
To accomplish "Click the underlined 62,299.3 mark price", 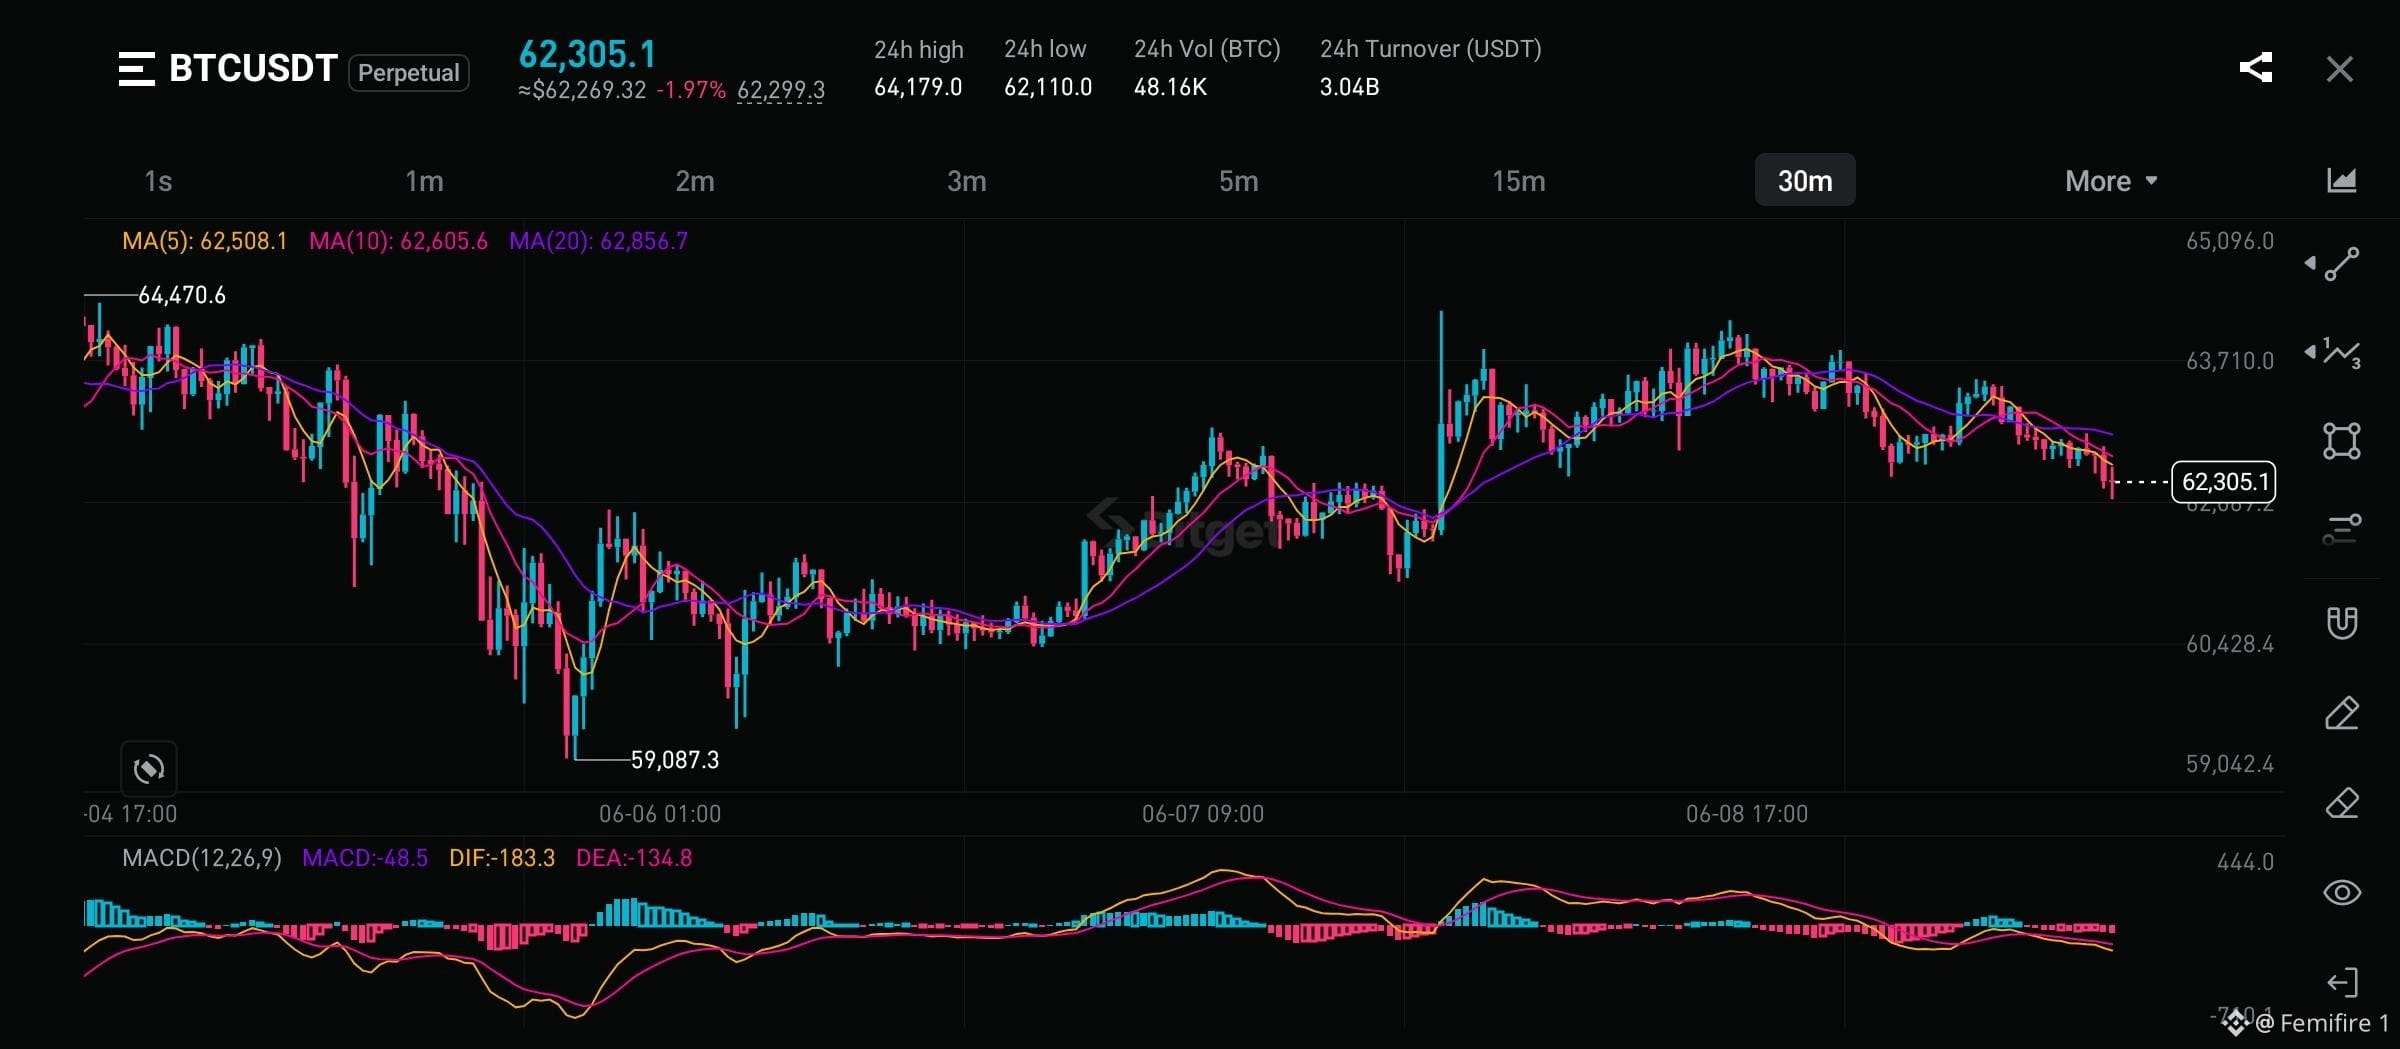I will [x=781, y=91].
